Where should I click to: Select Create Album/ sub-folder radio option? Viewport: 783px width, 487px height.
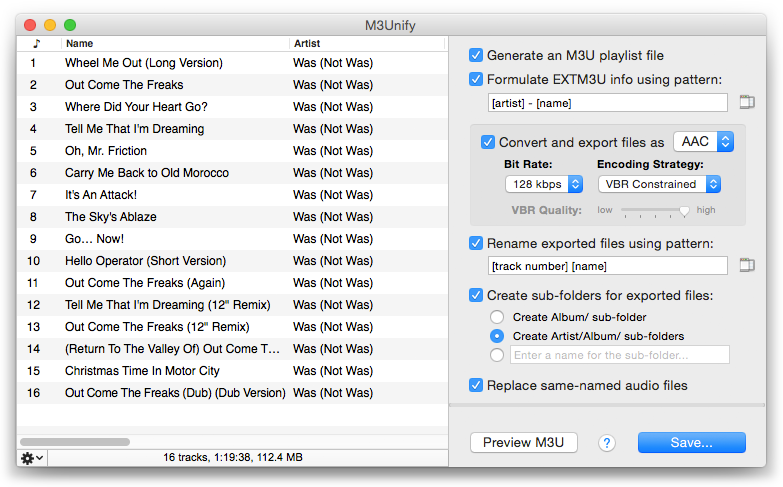pos(497,317)
